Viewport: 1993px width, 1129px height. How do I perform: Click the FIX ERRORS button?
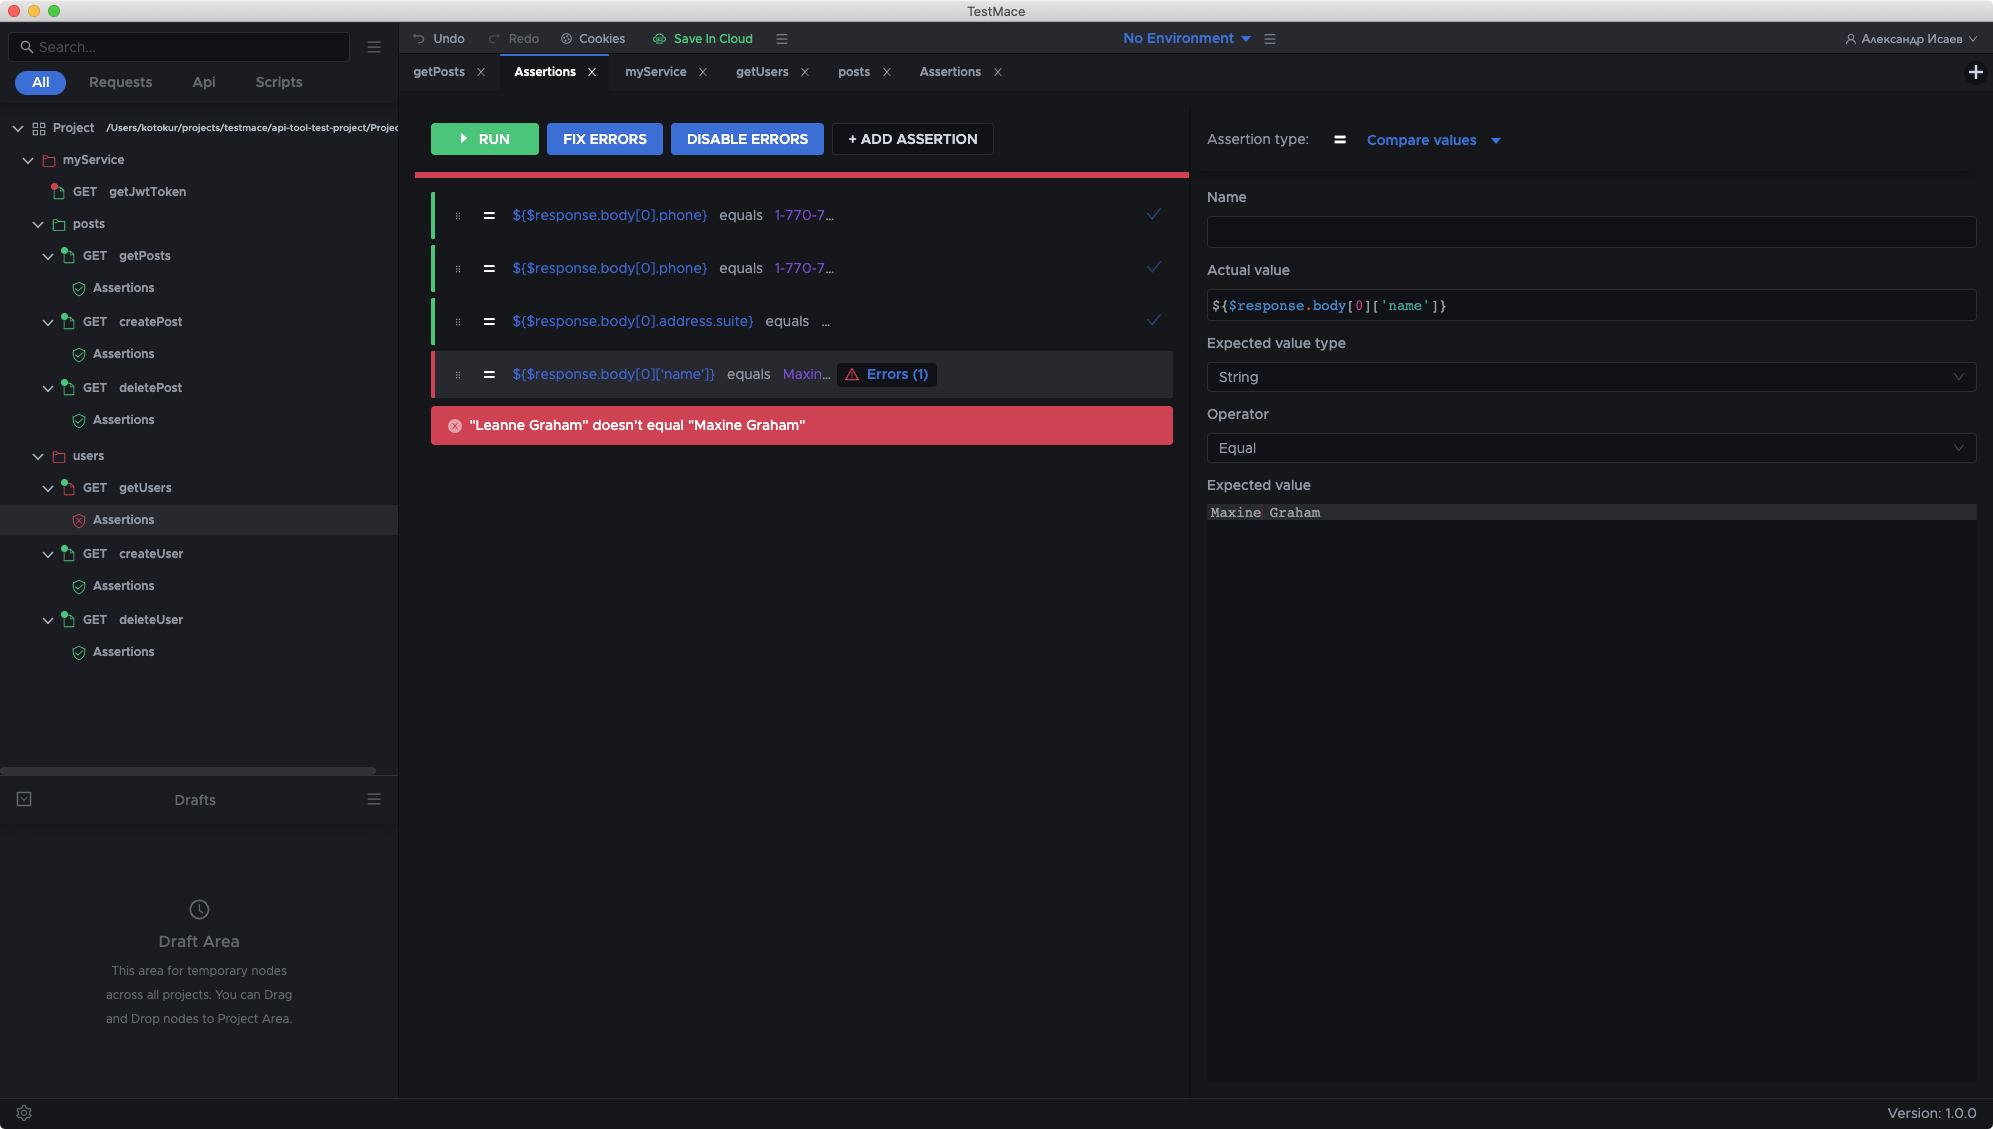604,139
